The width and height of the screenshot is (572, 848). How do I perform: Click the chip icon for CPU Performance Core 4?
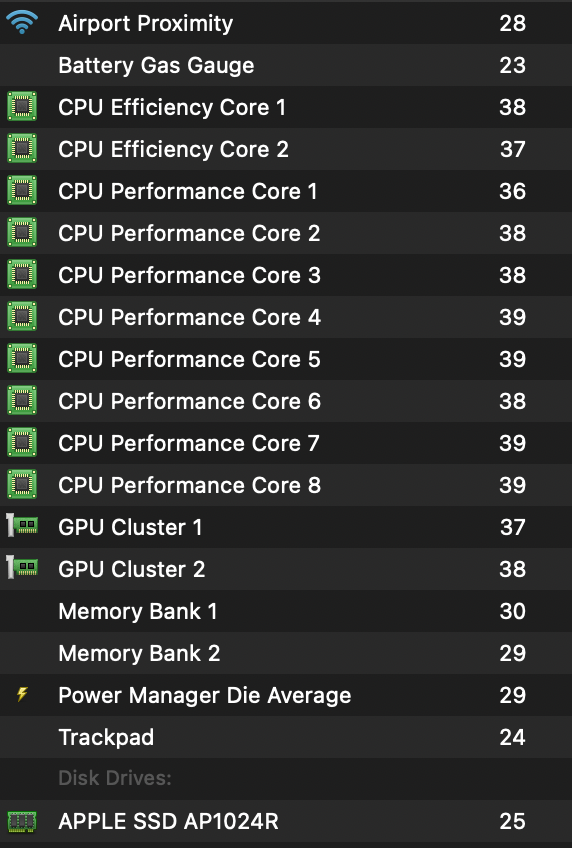pyautogui.click(x=22, y=316)
